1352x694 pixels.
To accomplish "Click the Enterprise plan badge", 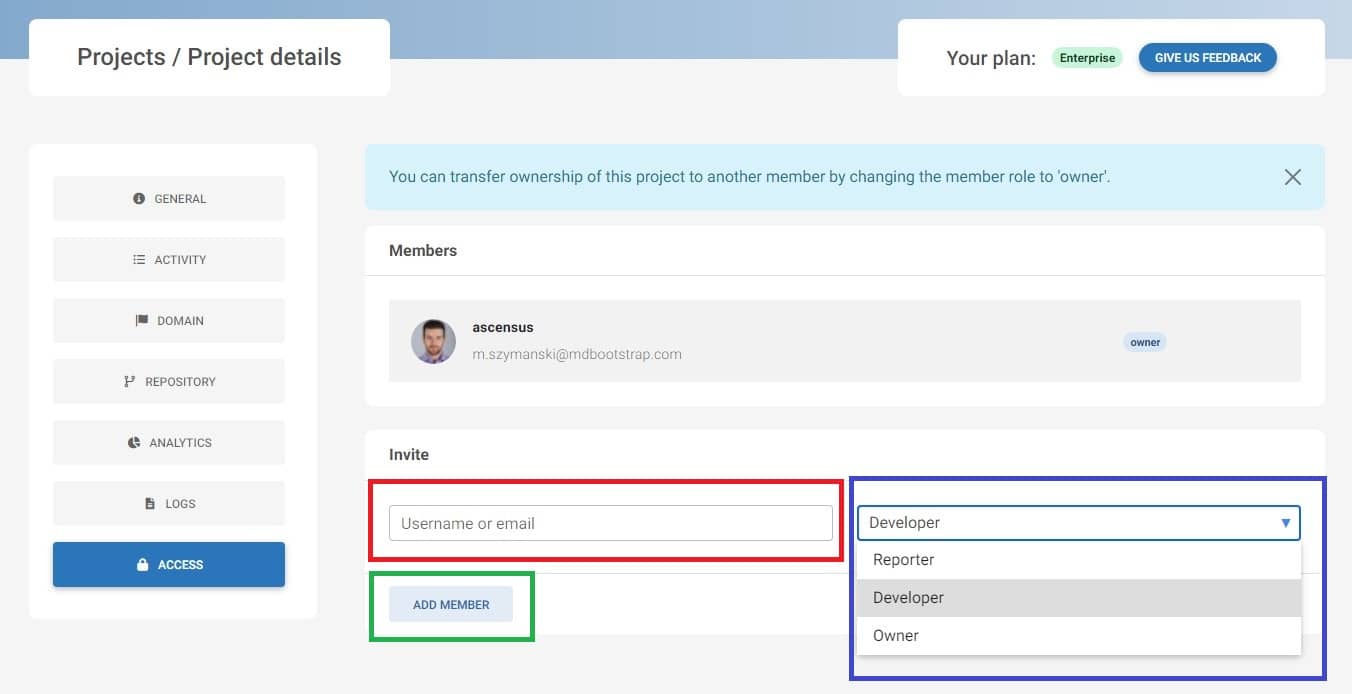I will [x=1087, y=58].
